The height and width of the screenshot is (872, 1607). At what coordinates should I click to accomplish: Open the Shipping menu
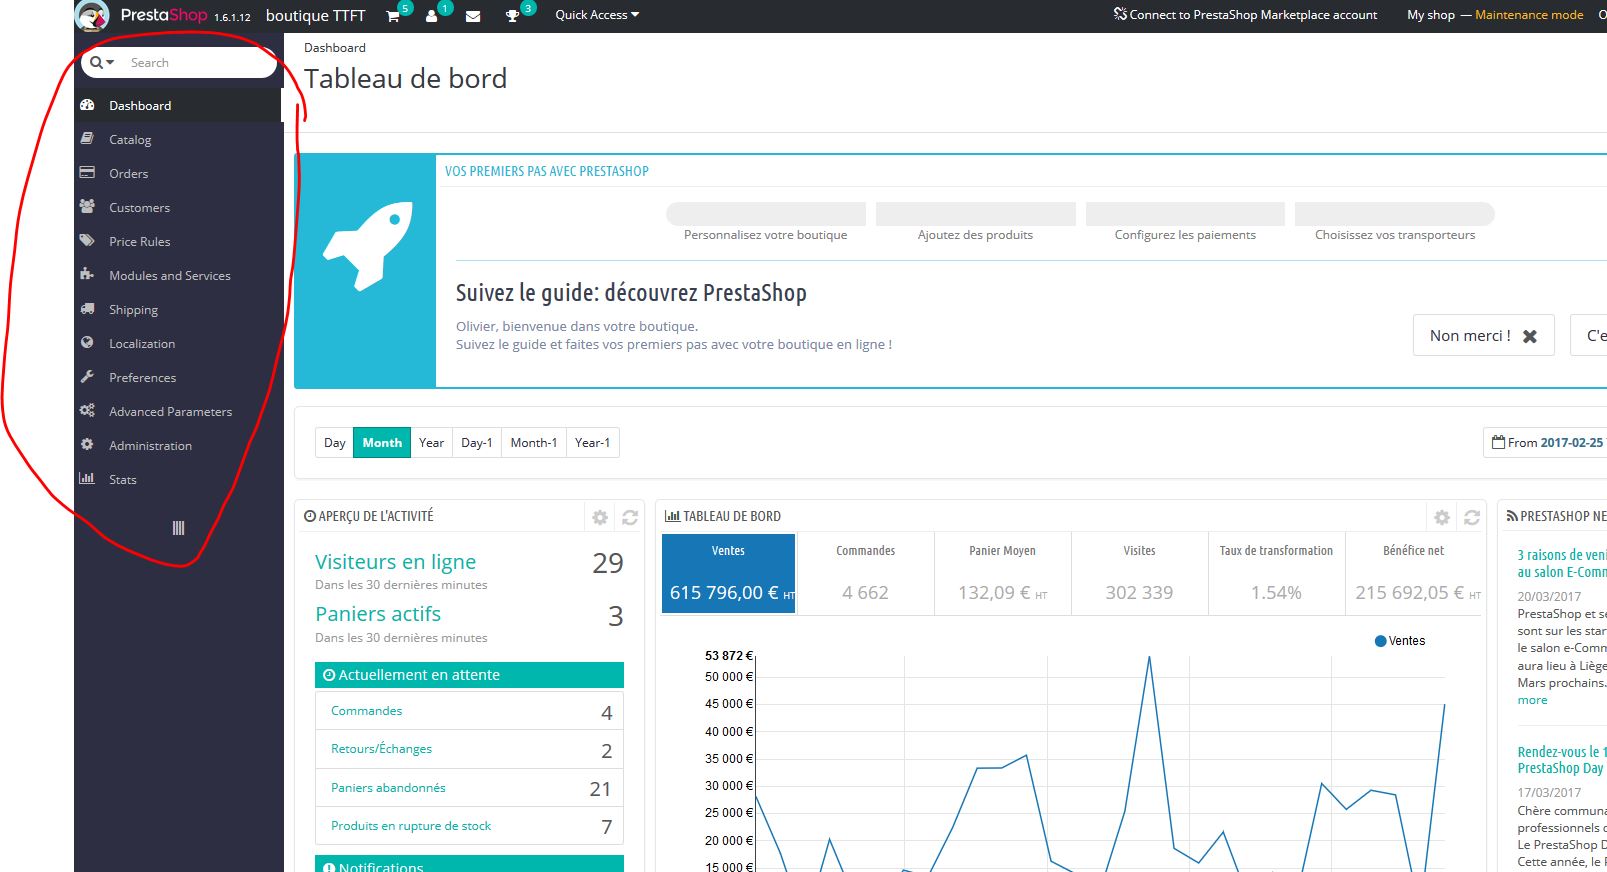click(178, 309)
